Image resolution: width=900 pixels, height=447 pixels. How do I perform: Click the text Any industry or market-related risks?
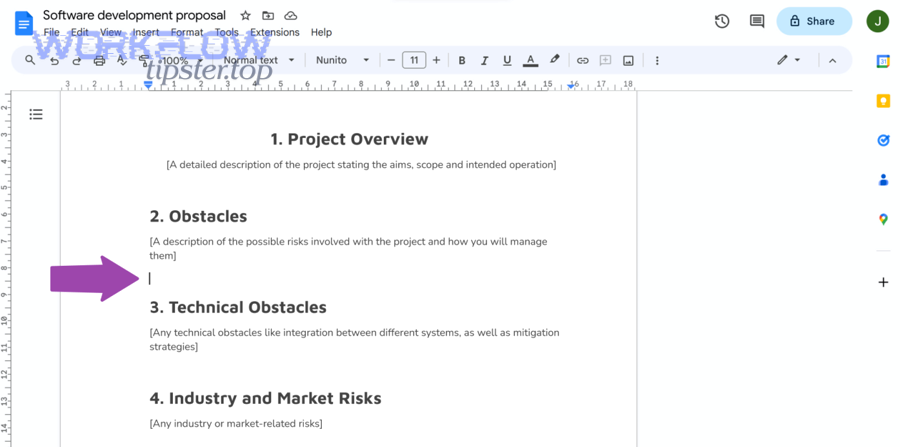pos(236,424)
